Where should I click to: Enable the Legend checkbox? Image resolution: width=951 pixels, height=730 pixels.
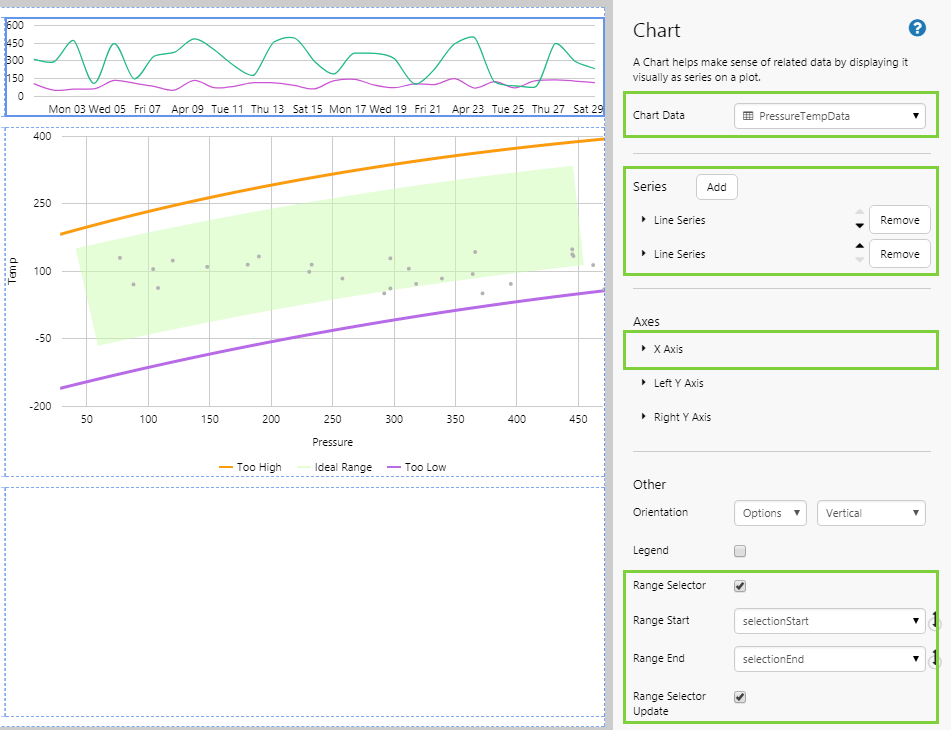(x=740, y=551)
